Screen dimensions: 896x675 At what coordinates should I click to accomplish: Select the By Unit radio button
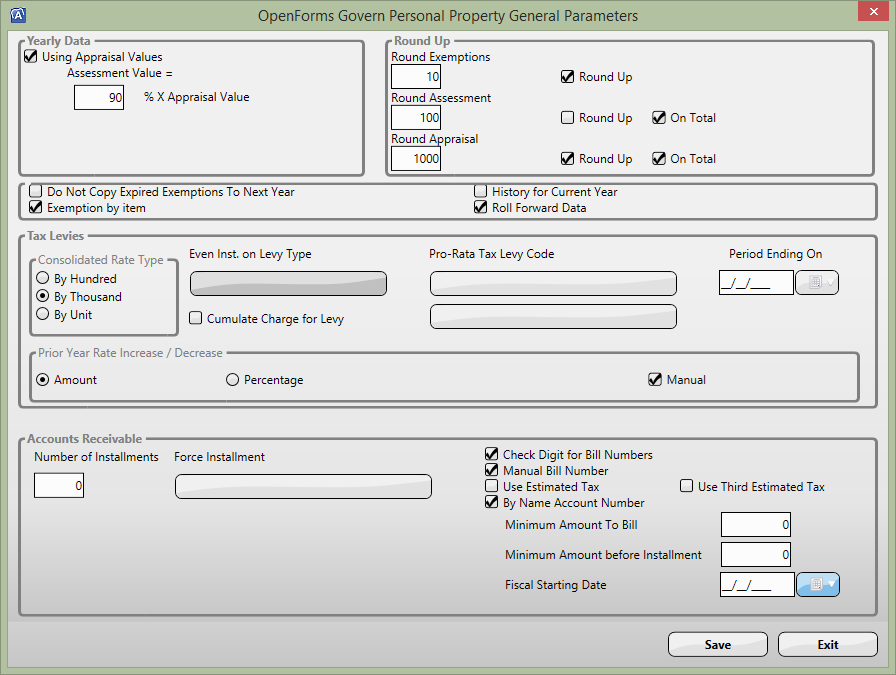click(x=43, y=314)
